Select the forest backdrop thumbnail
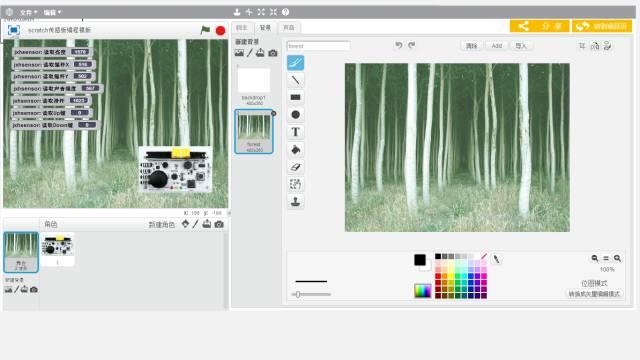 253,131
